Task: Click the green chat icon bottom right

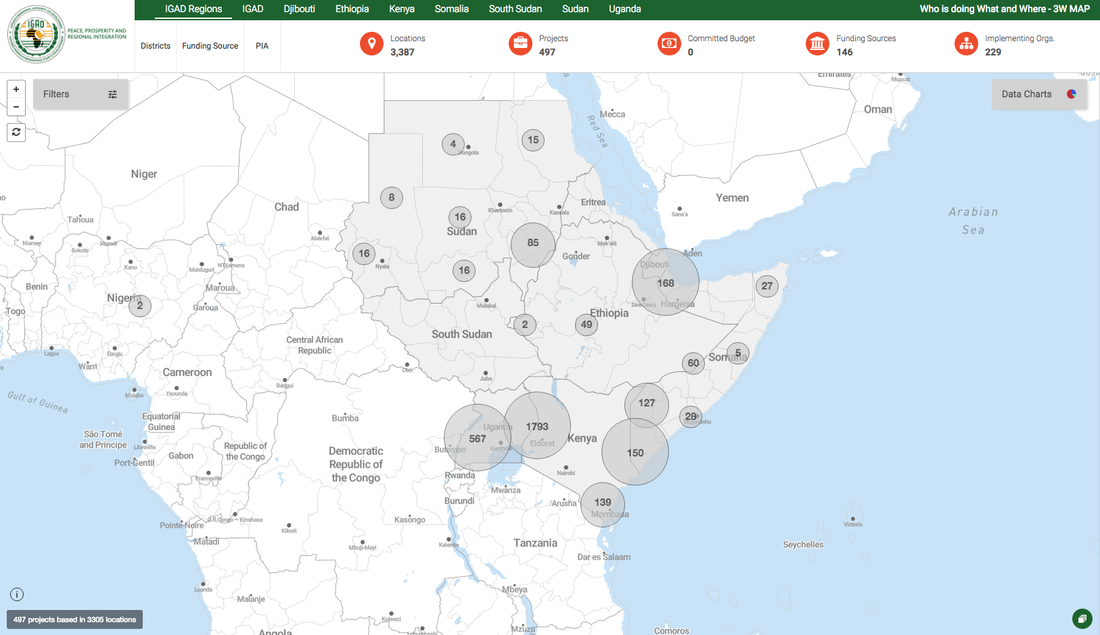Action: [x=1080, y=618]
